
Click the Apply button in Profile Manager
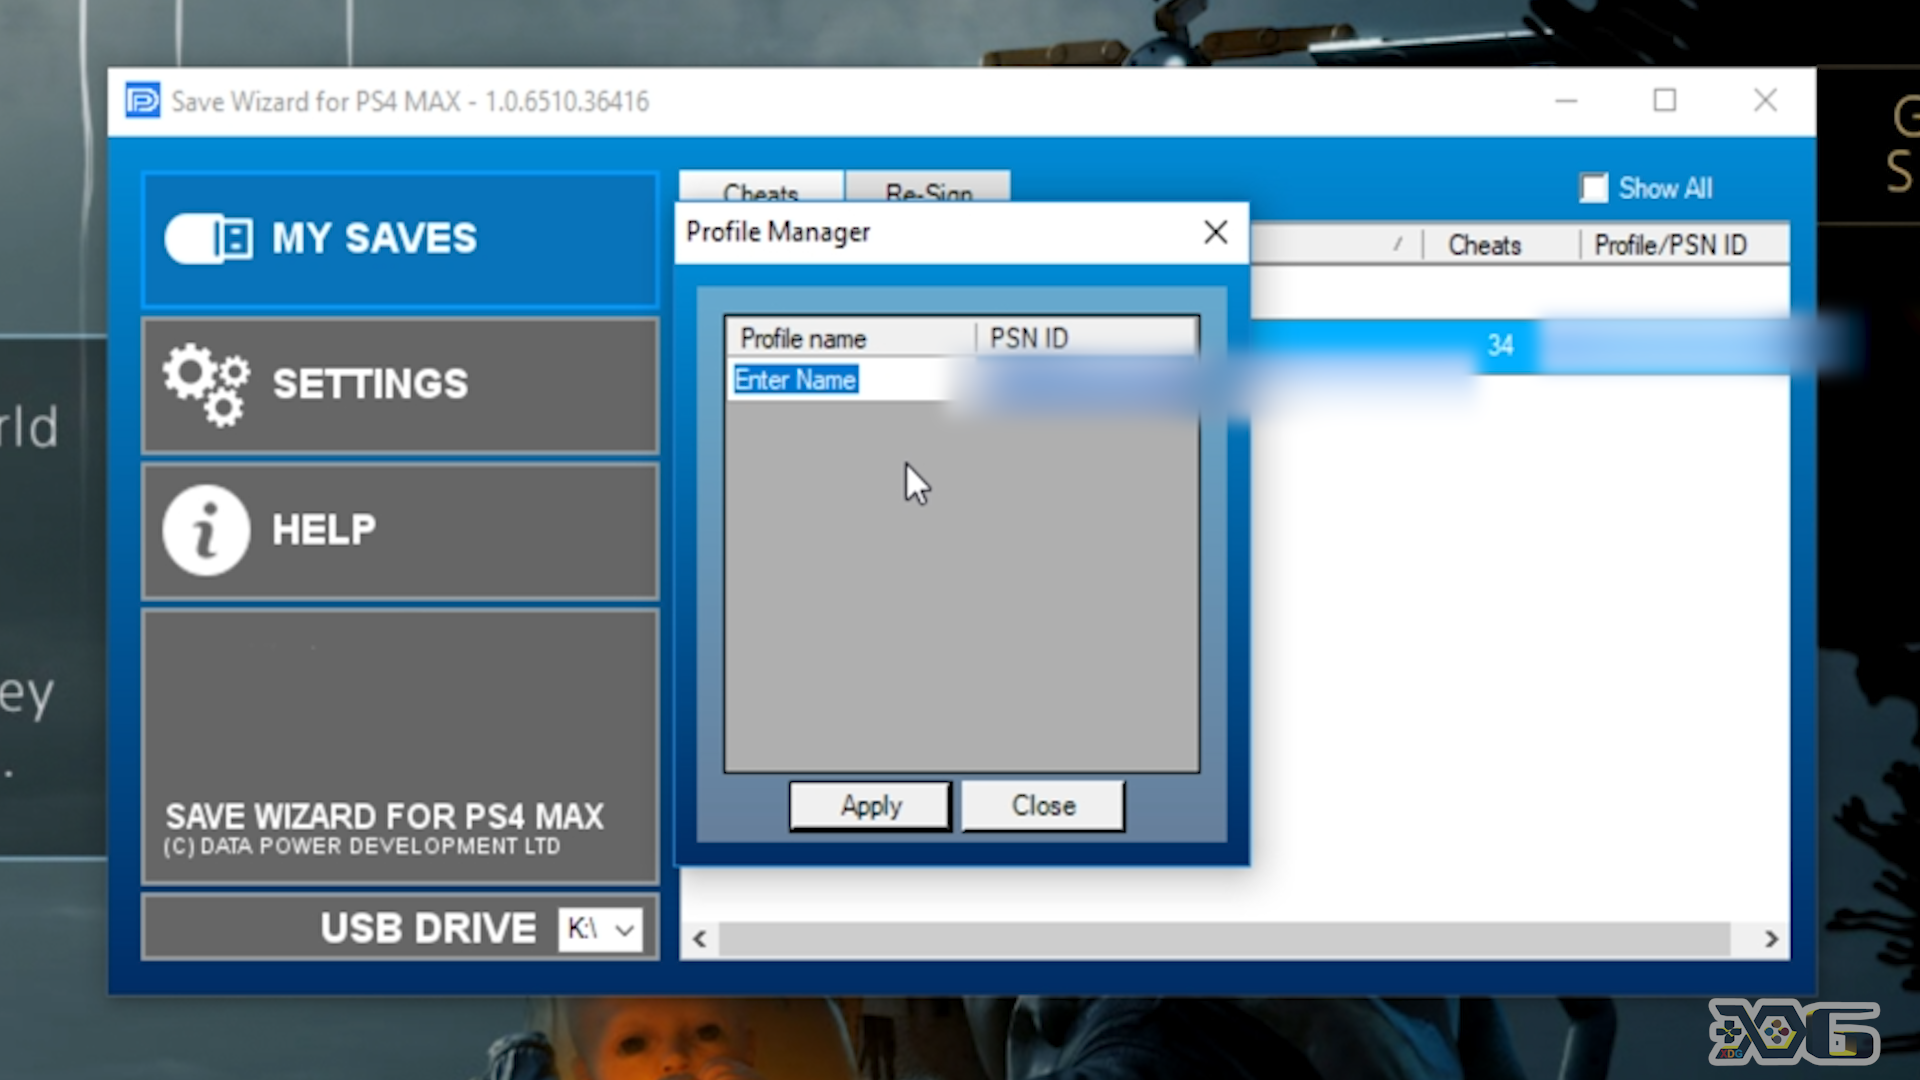(870, 806)
